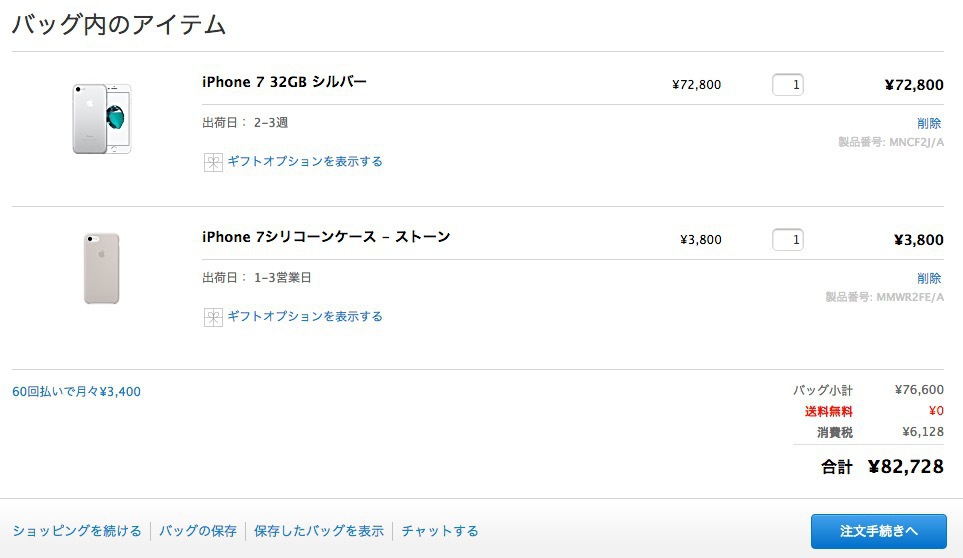The height and width of the screenshot is (558, 963).
Task: Start a chat via チャットする
Action: pyautogui.click(x=440, y=531)
